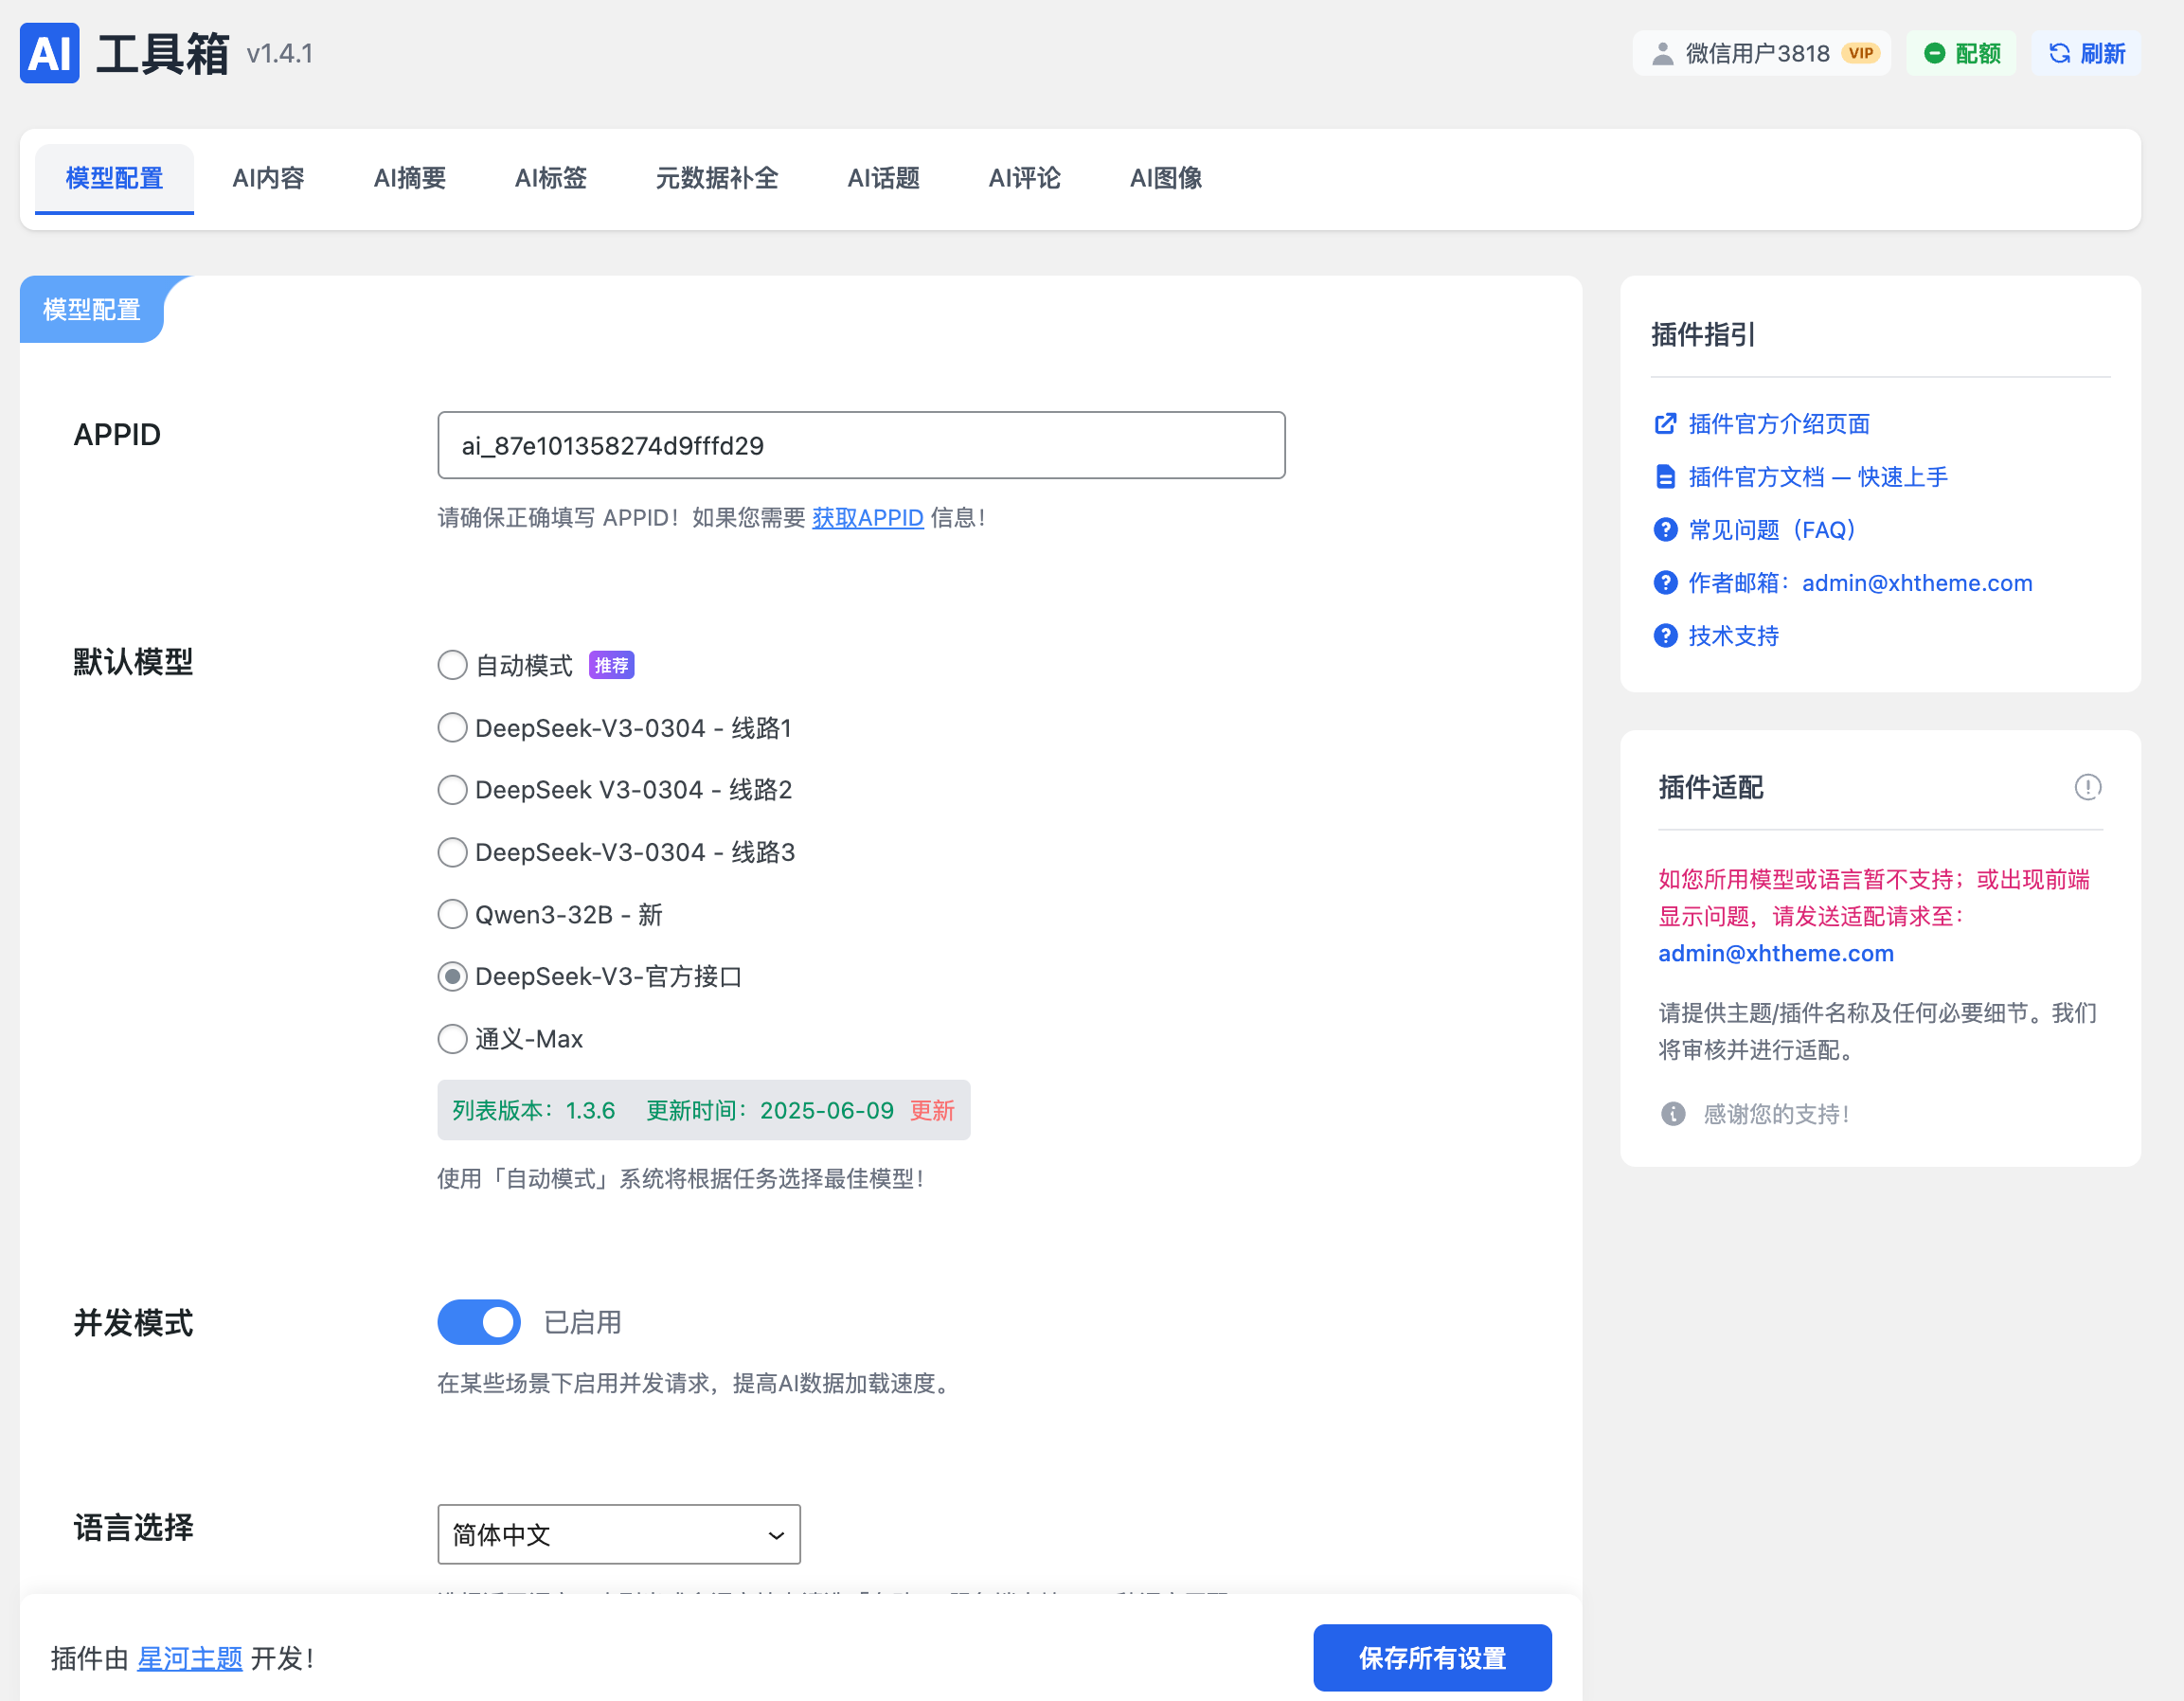Click the 刷新 button
Screen dimensions: 2184x1701
click(x=2087, y=54)
